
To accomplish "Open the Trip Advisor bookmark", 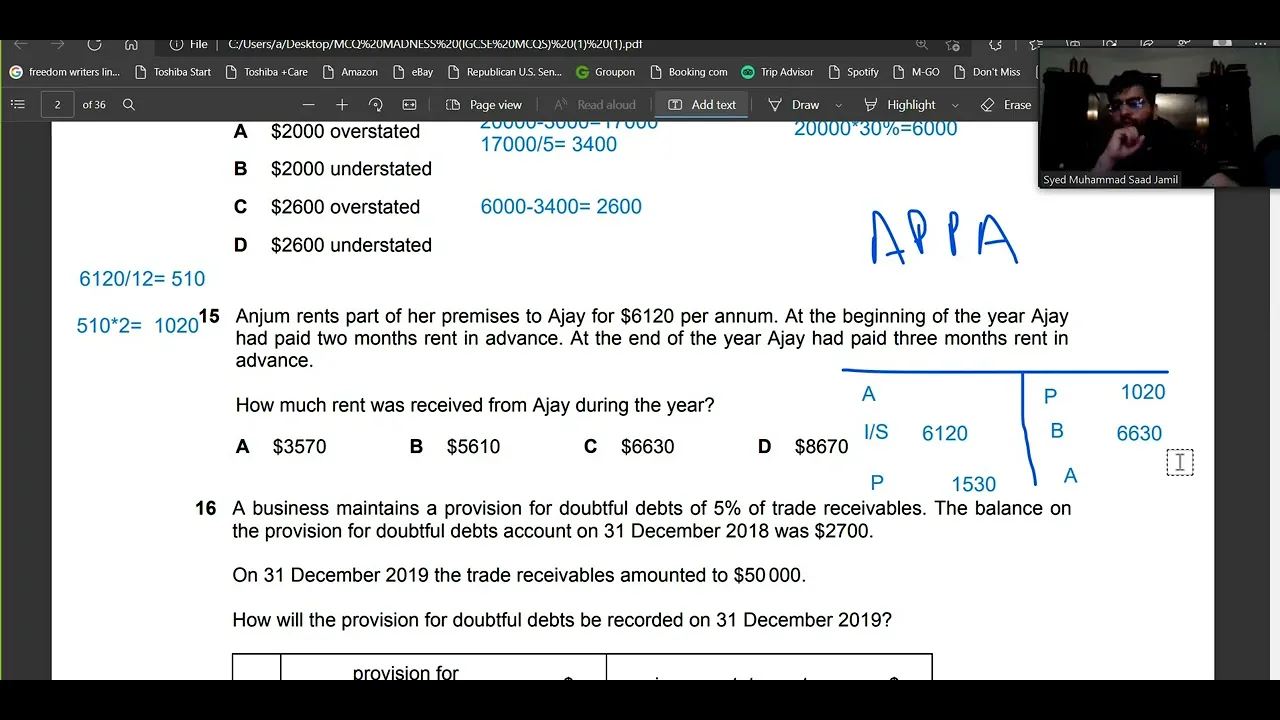I will pos(777,72).
